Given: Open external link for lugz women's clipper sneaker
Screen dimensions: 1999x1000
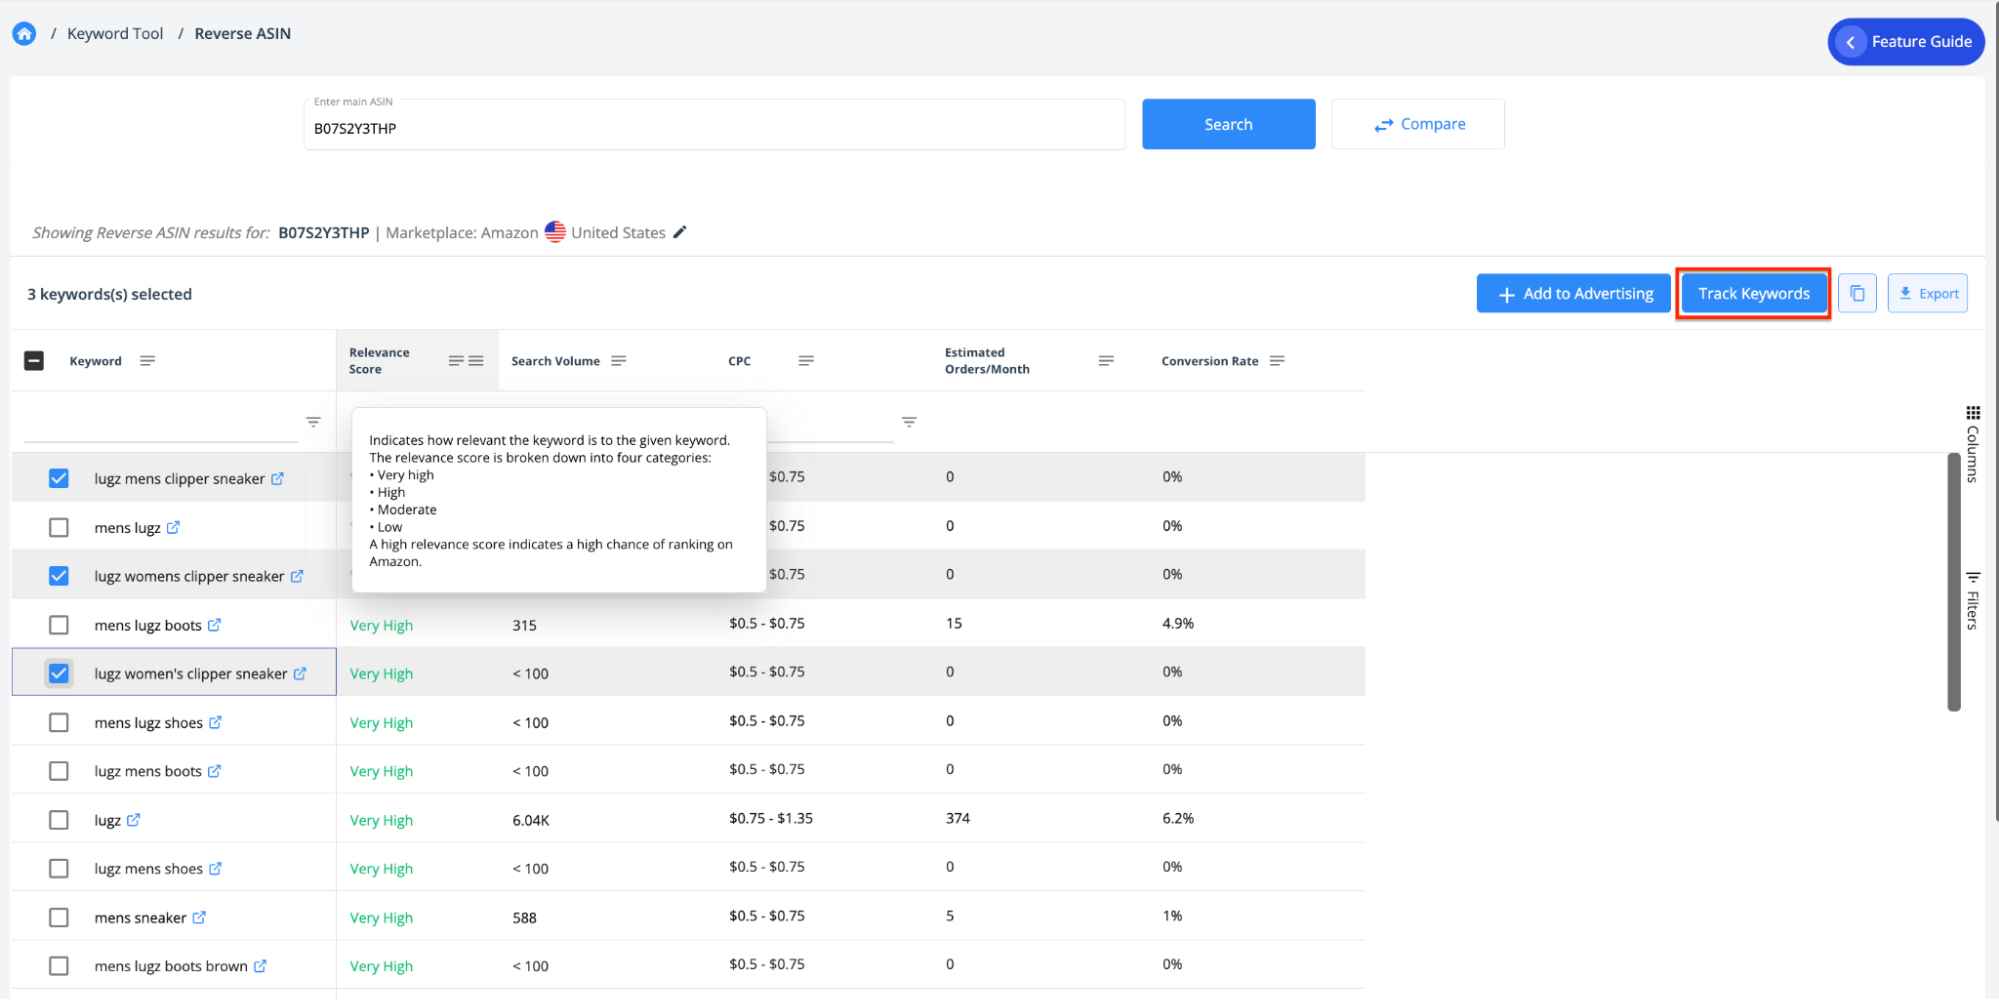Looking at the screenshot, I should point(300,674).
